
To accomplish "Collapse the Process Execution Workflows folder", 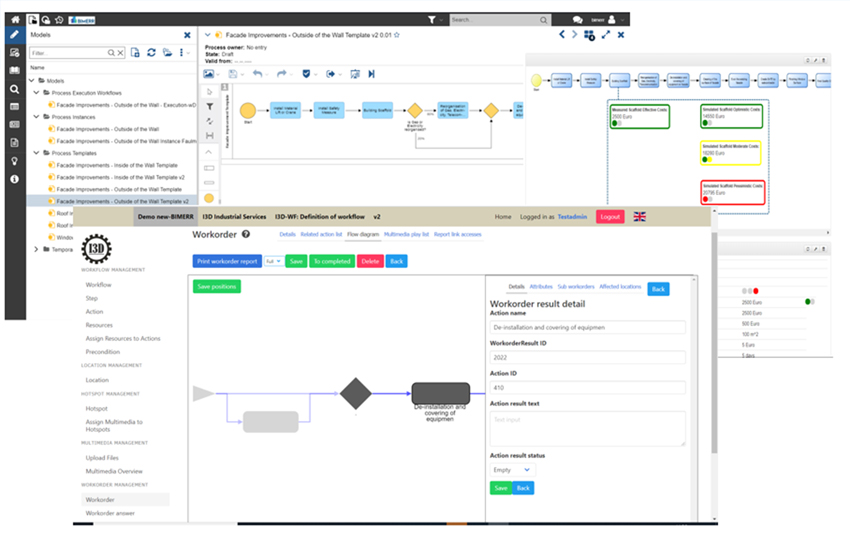I will (x=37, y=93).
